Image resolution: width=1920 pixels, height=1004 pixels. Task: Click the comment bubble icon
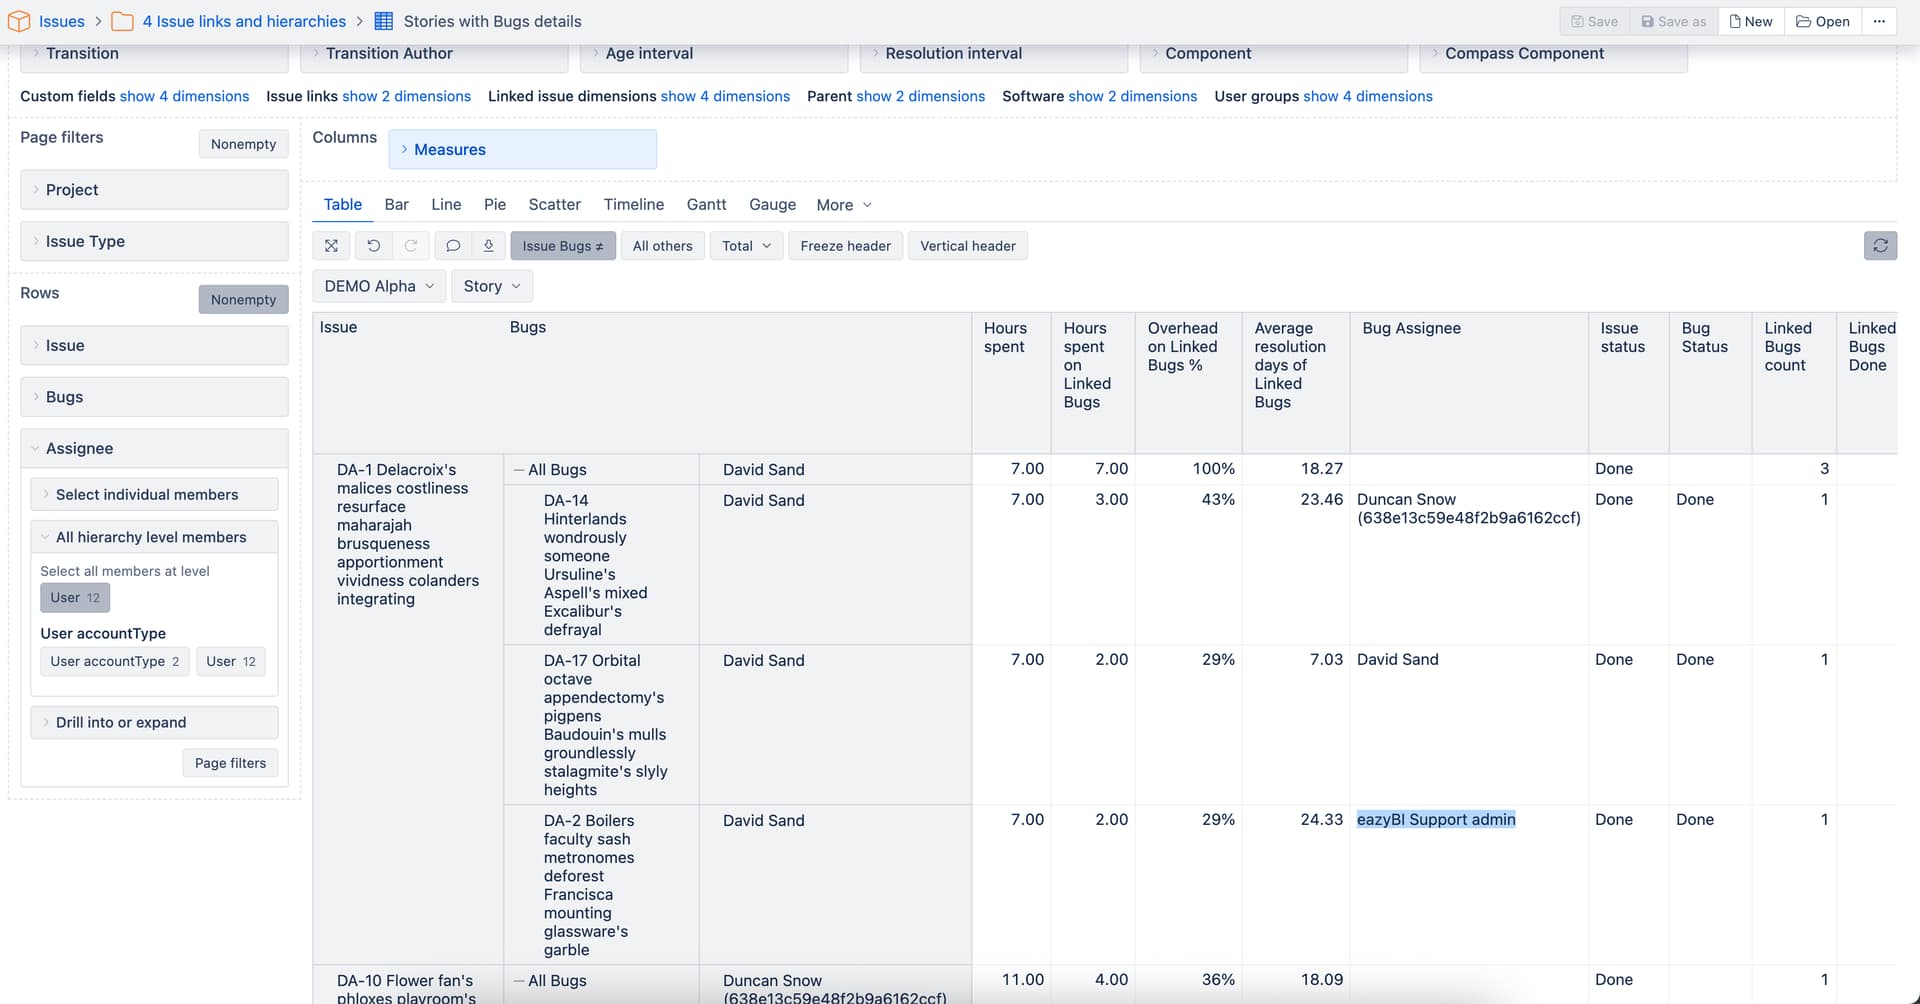point(453,246)
